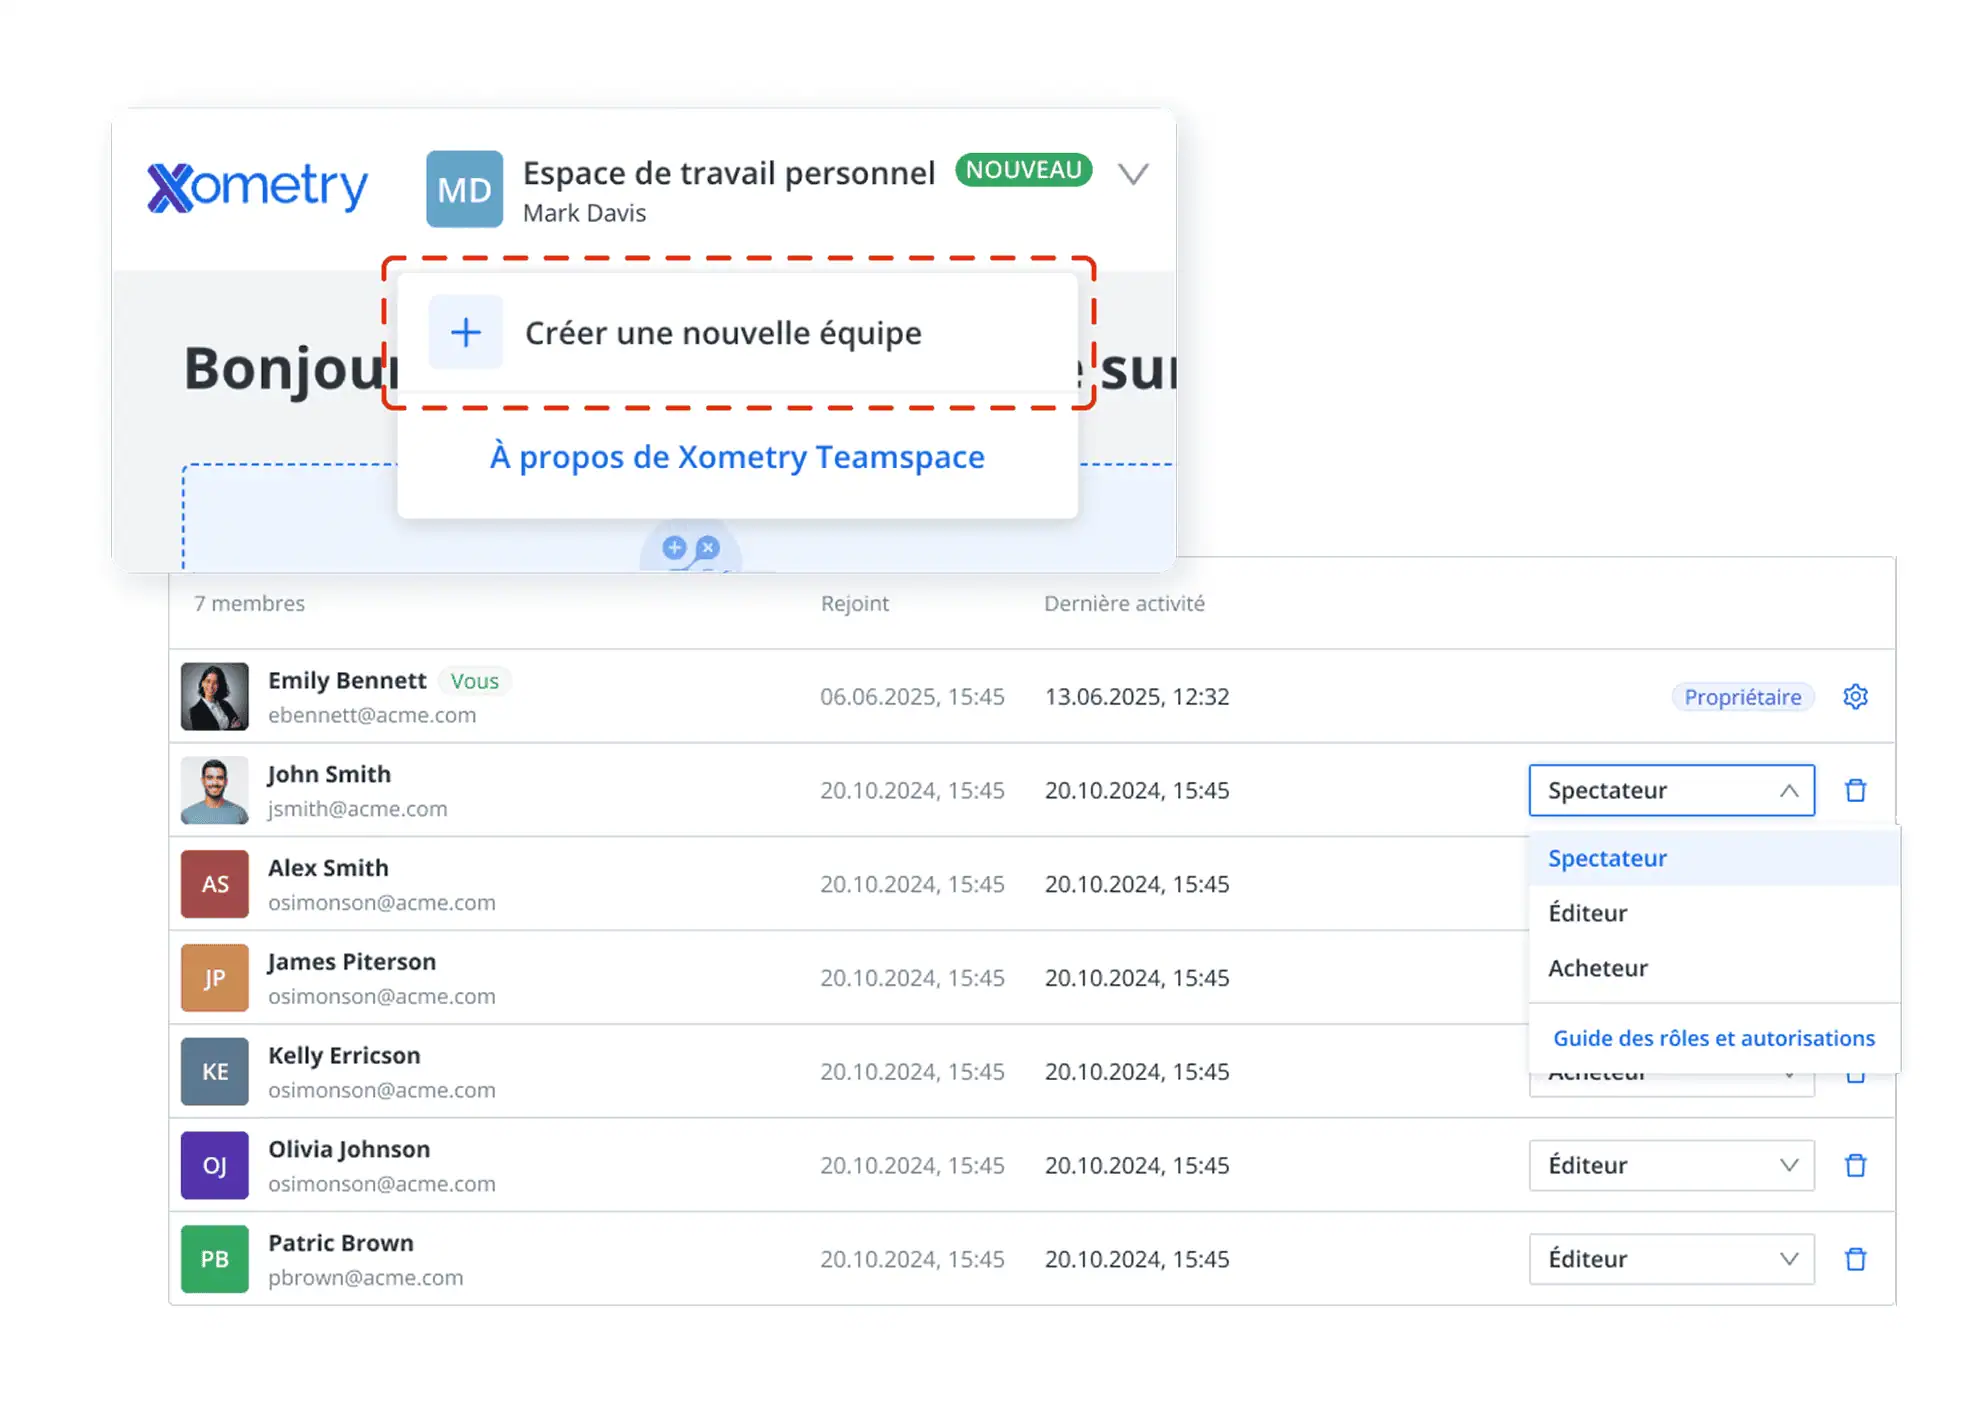Click the name Kelly Erricson

point(344,1056)
